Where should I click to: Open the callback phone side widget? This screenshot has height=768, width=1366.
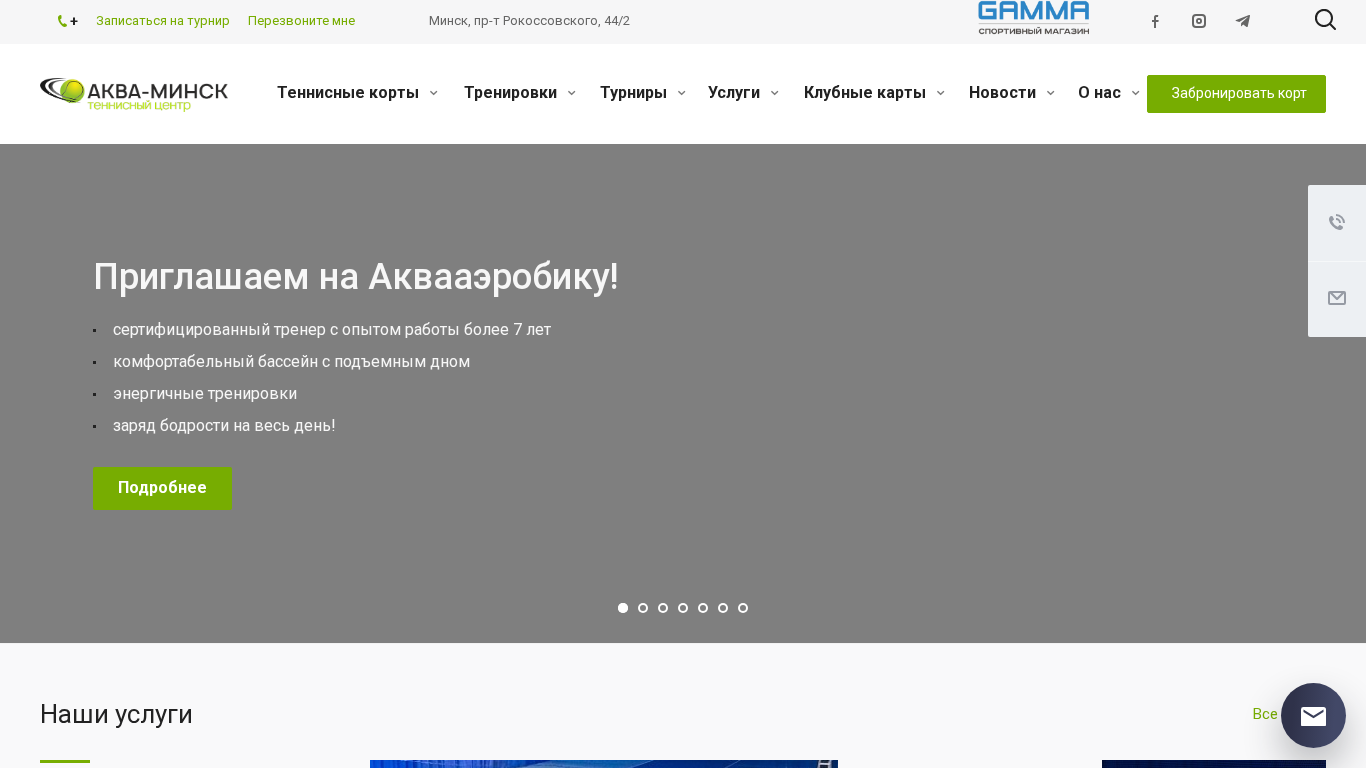(1337, 223)
